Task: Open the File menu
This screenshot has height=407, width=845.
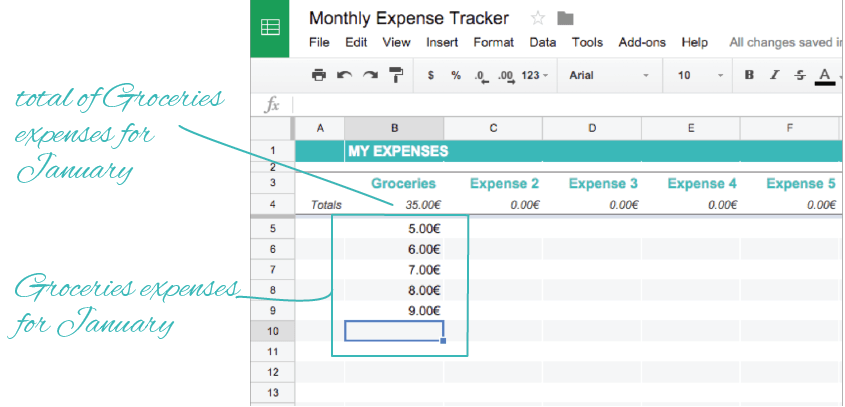Action: (319, 43)
